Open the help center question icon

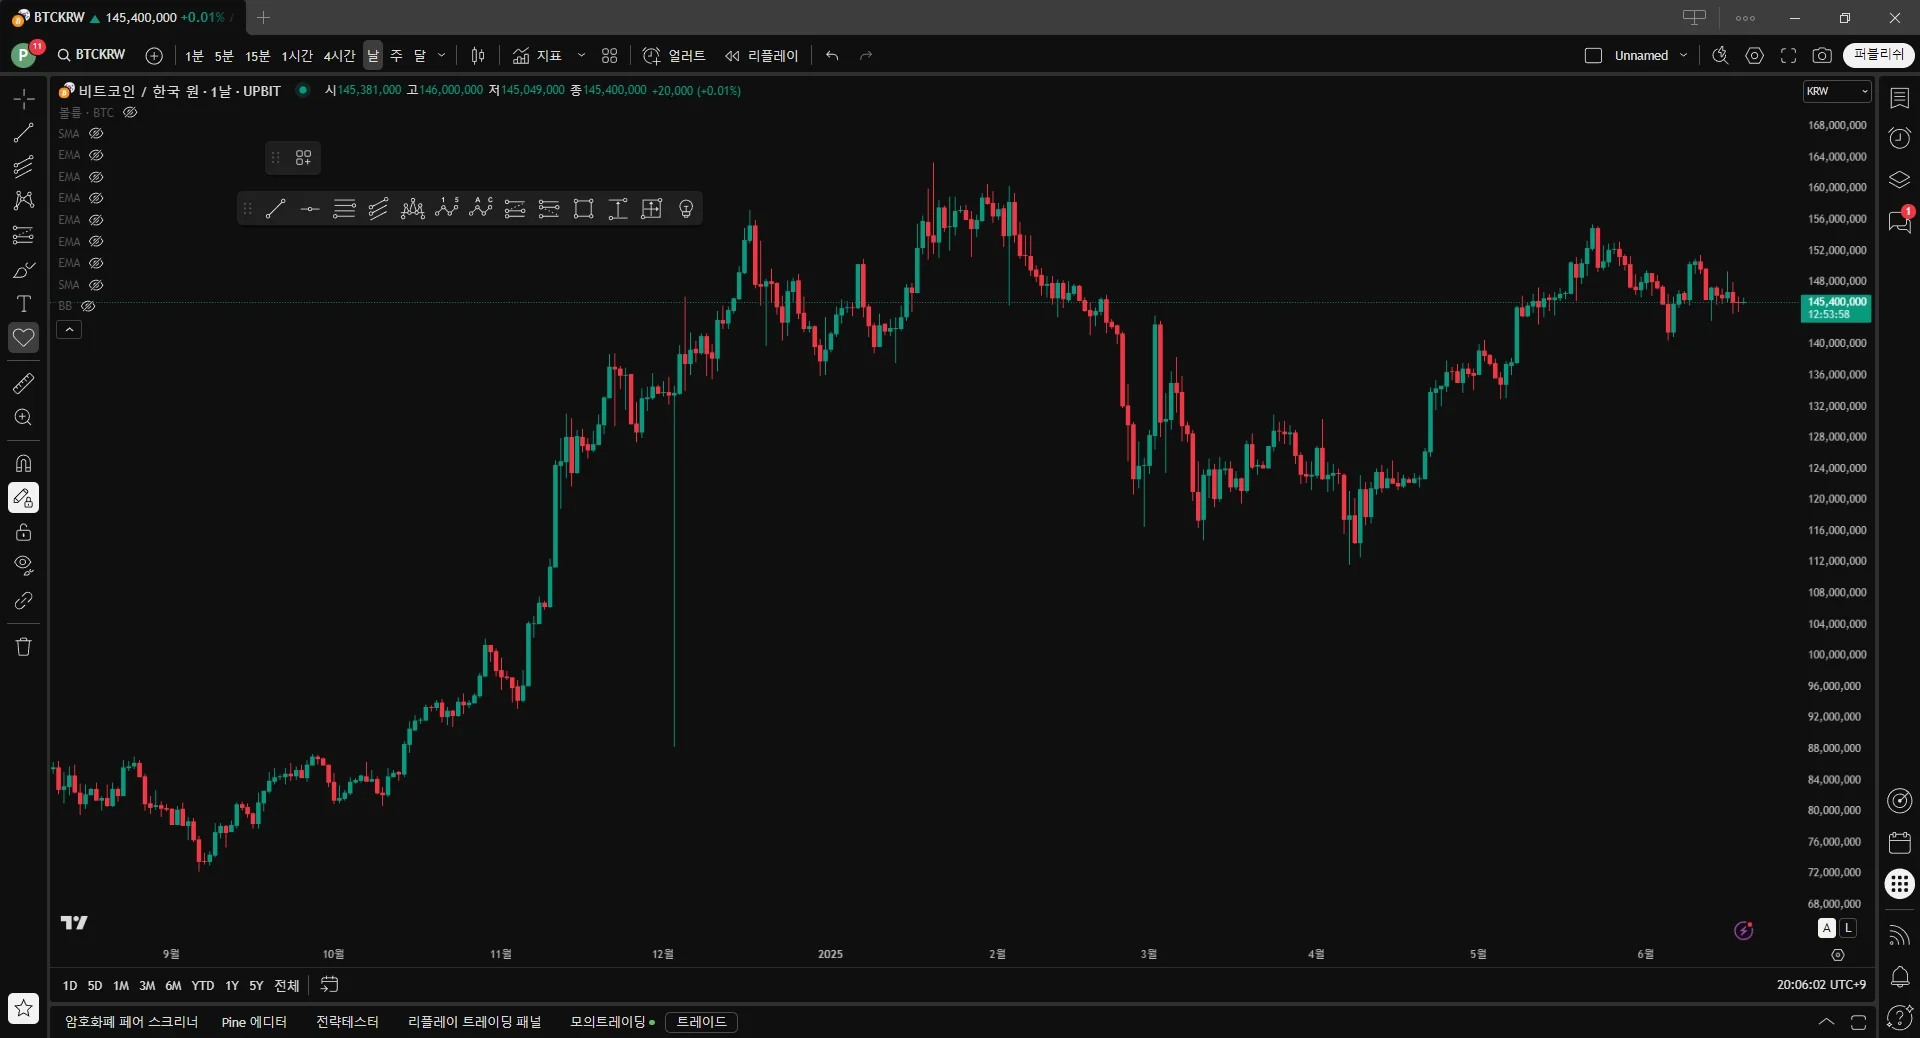pos(1899,1018)
